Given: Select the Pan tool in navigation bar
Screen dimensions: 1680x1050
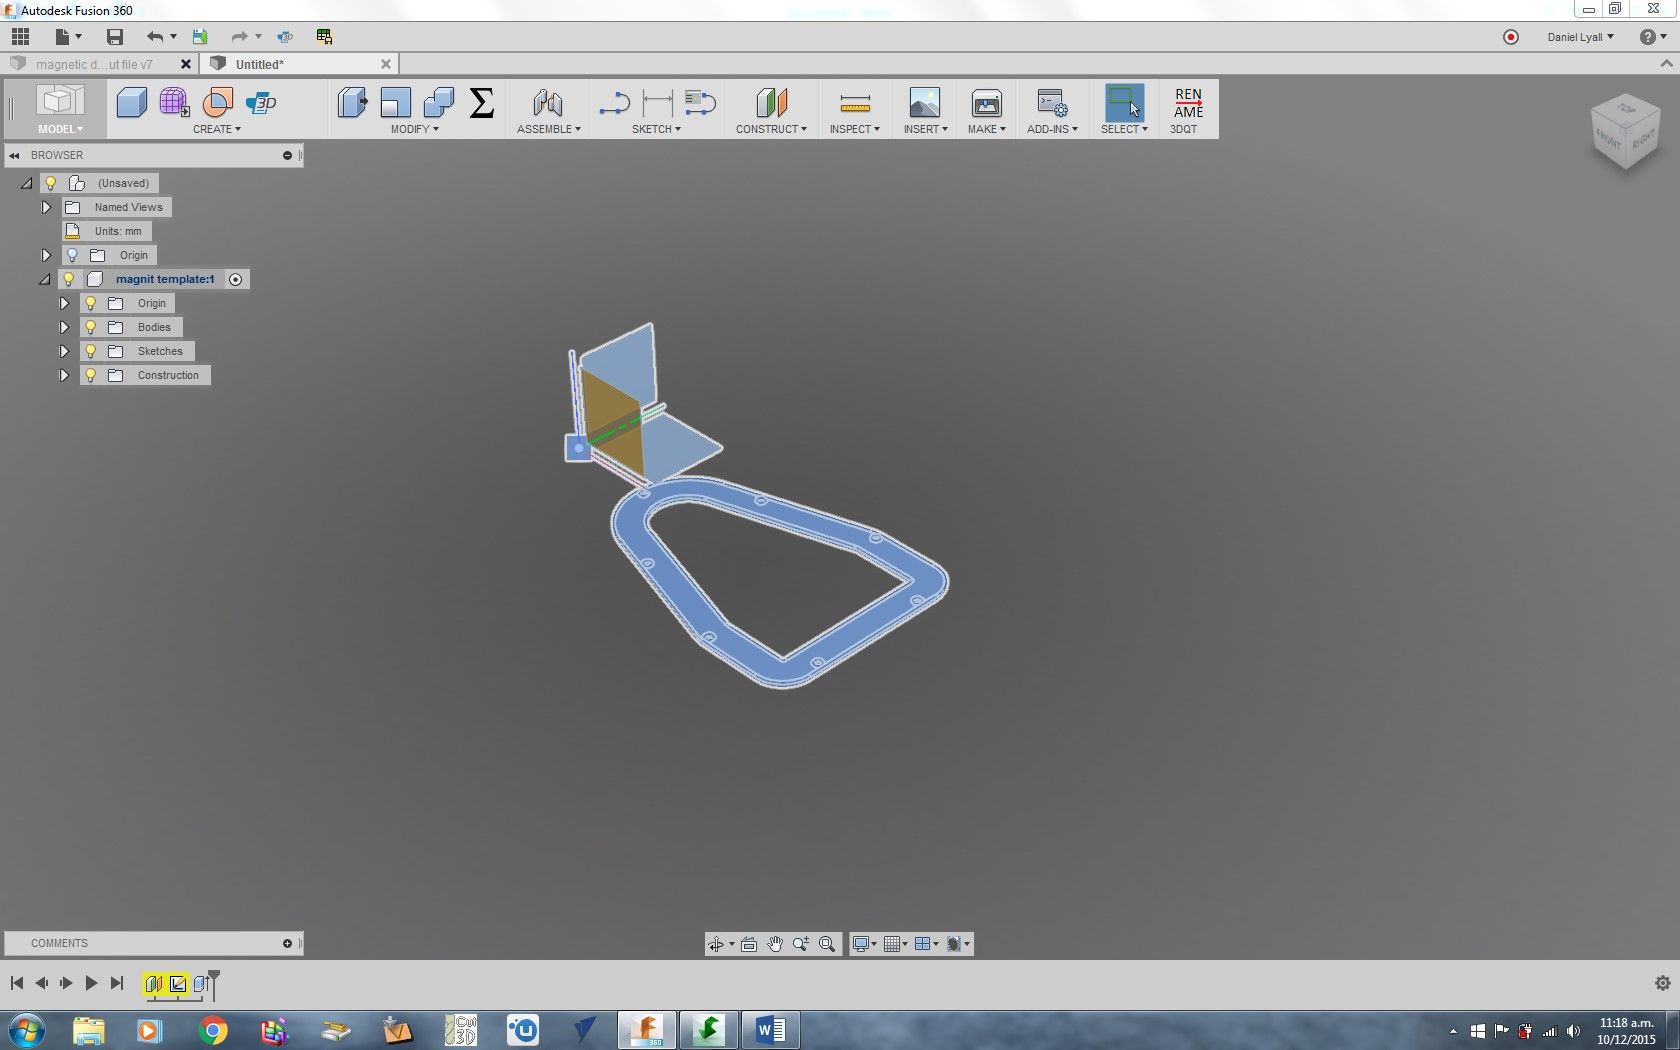Looking at the screenshot, I should (775, 943).
